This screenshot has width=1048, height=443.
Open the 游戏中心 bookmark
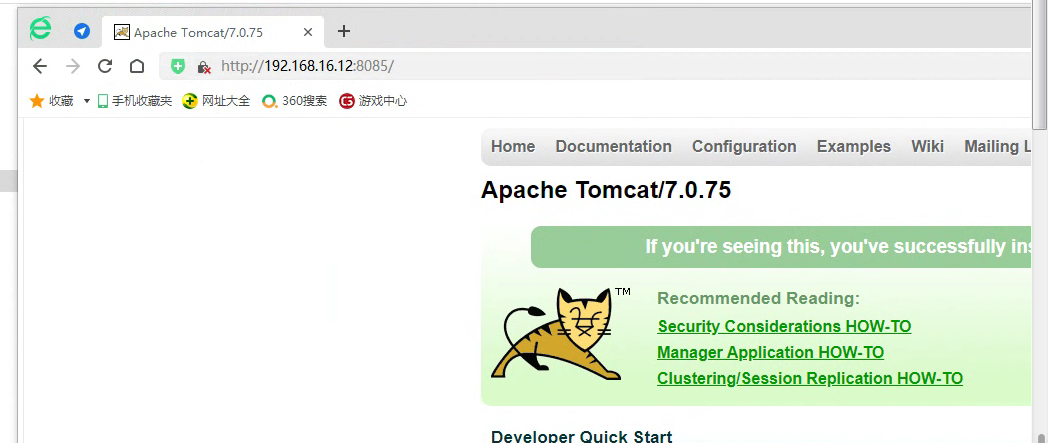pos(373,101)
